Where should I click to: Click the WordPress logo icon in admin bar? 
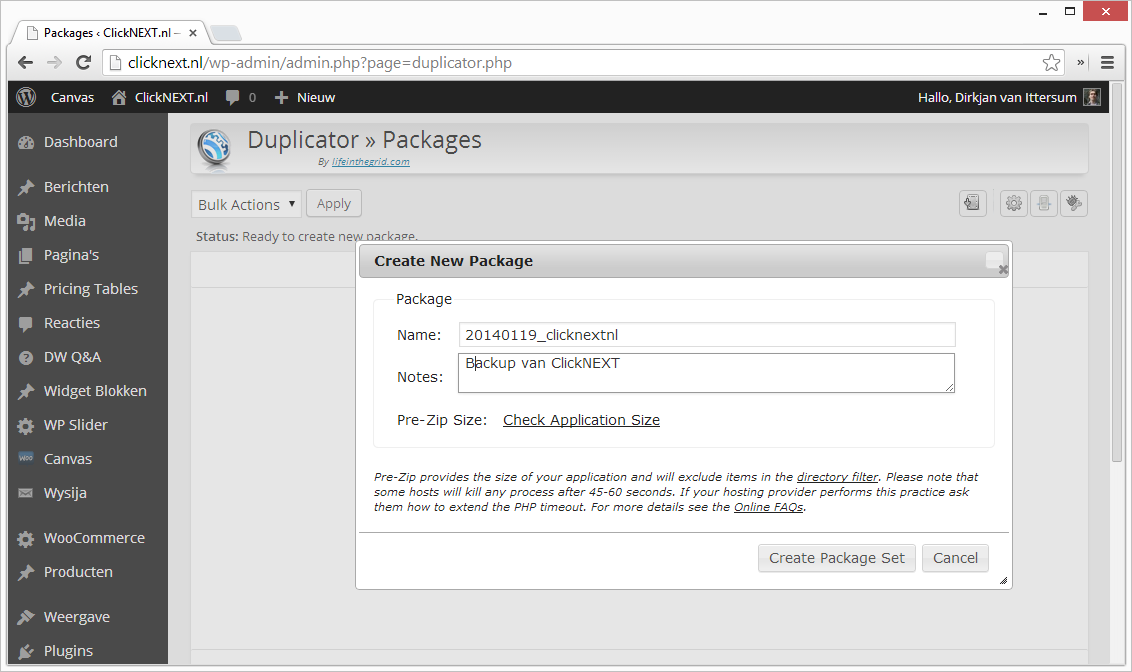pos(26,97)
